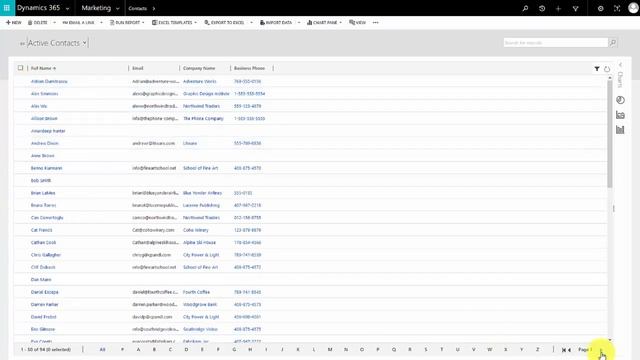The height and width of the screenshot is (360, 640).
Task: Open the Run Report menu
Action: click(127, 22)
